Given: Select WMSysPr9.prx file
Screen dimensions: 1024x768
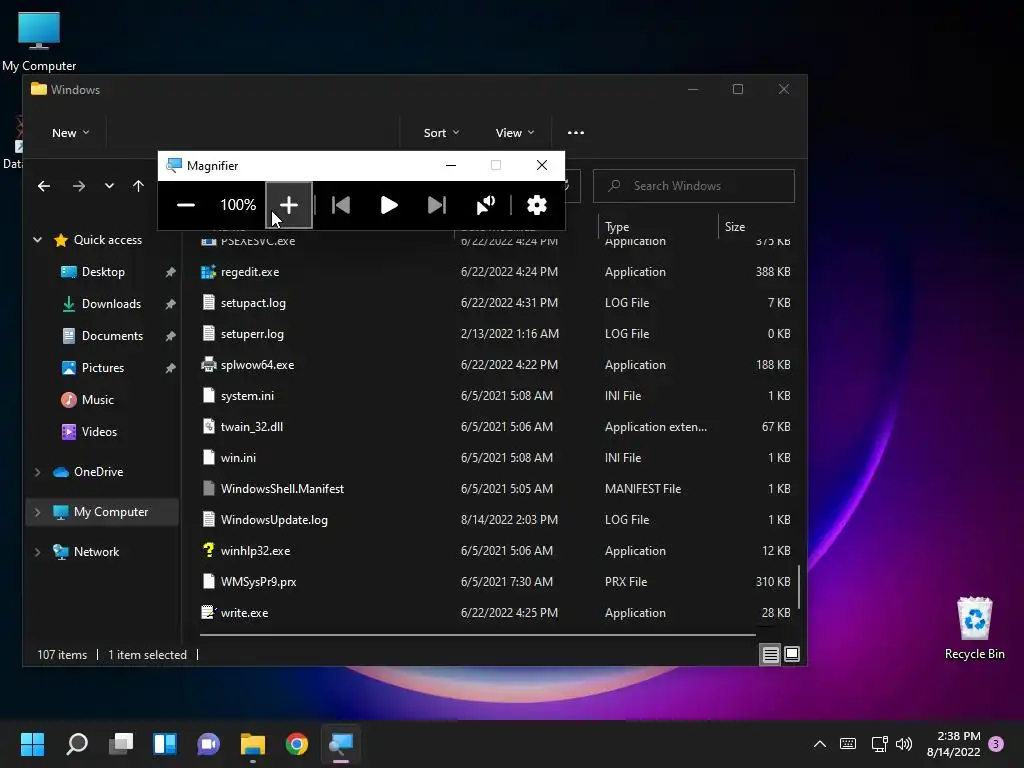Looking at the screenshot, I should pos(258,582).
